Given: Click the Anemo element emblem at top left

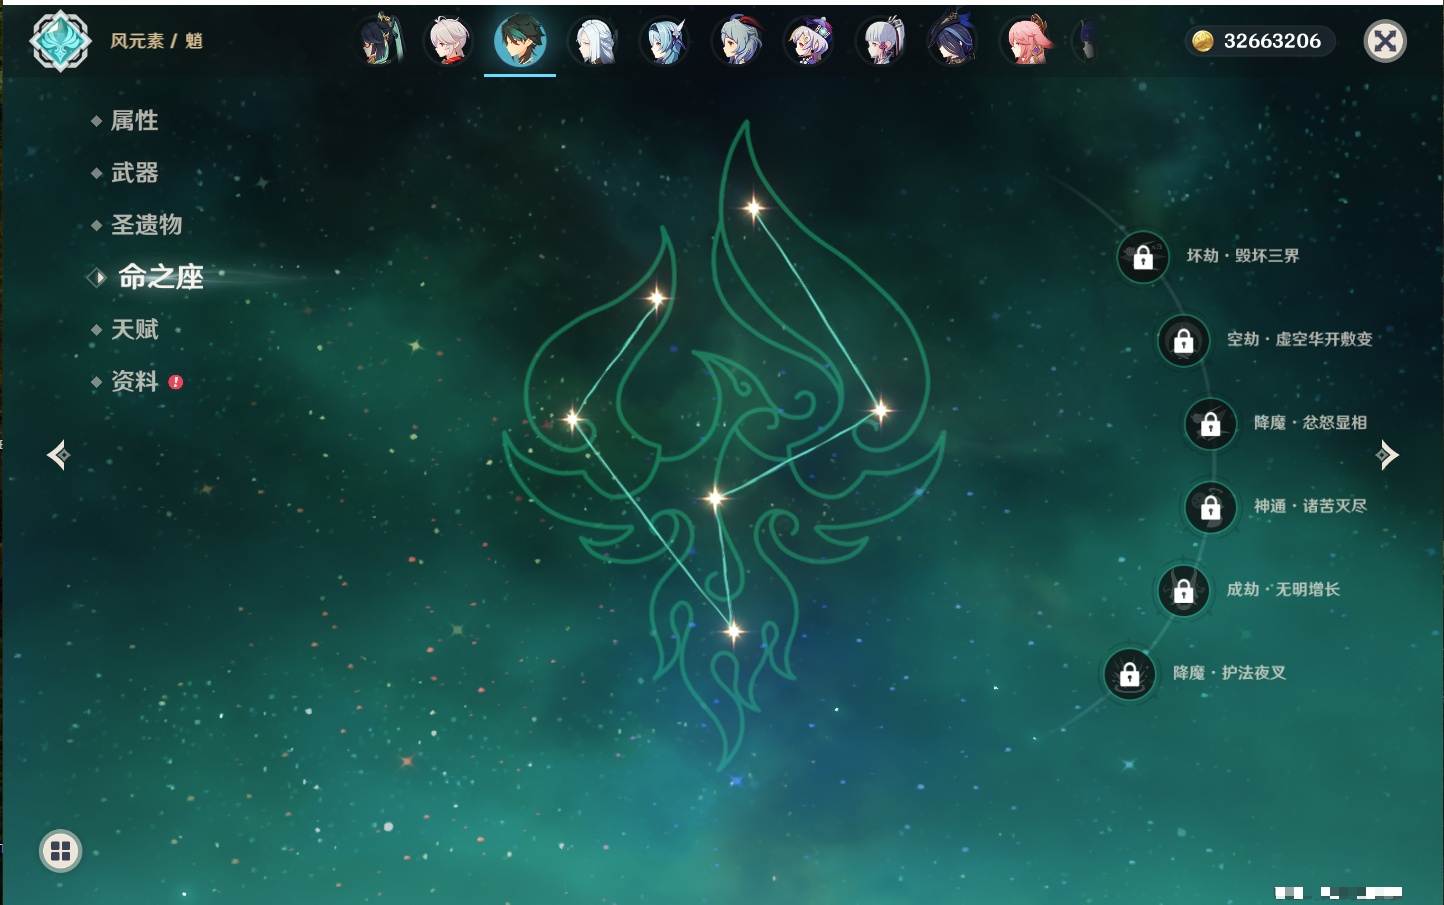Looking at the screenshot, I should pyautogui.click(x=60, y=41).
